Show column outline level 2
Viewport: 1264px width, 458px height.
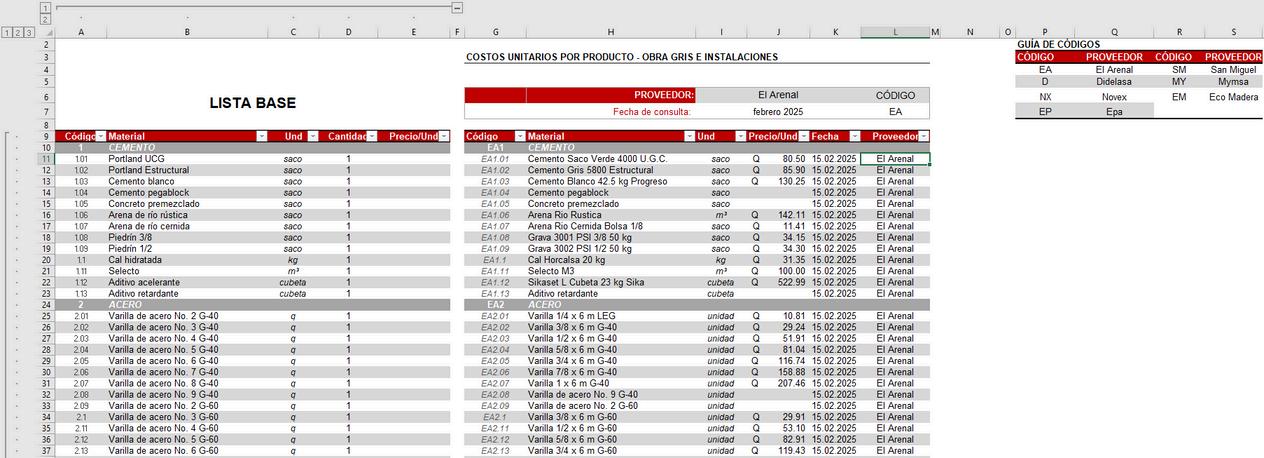45,19
